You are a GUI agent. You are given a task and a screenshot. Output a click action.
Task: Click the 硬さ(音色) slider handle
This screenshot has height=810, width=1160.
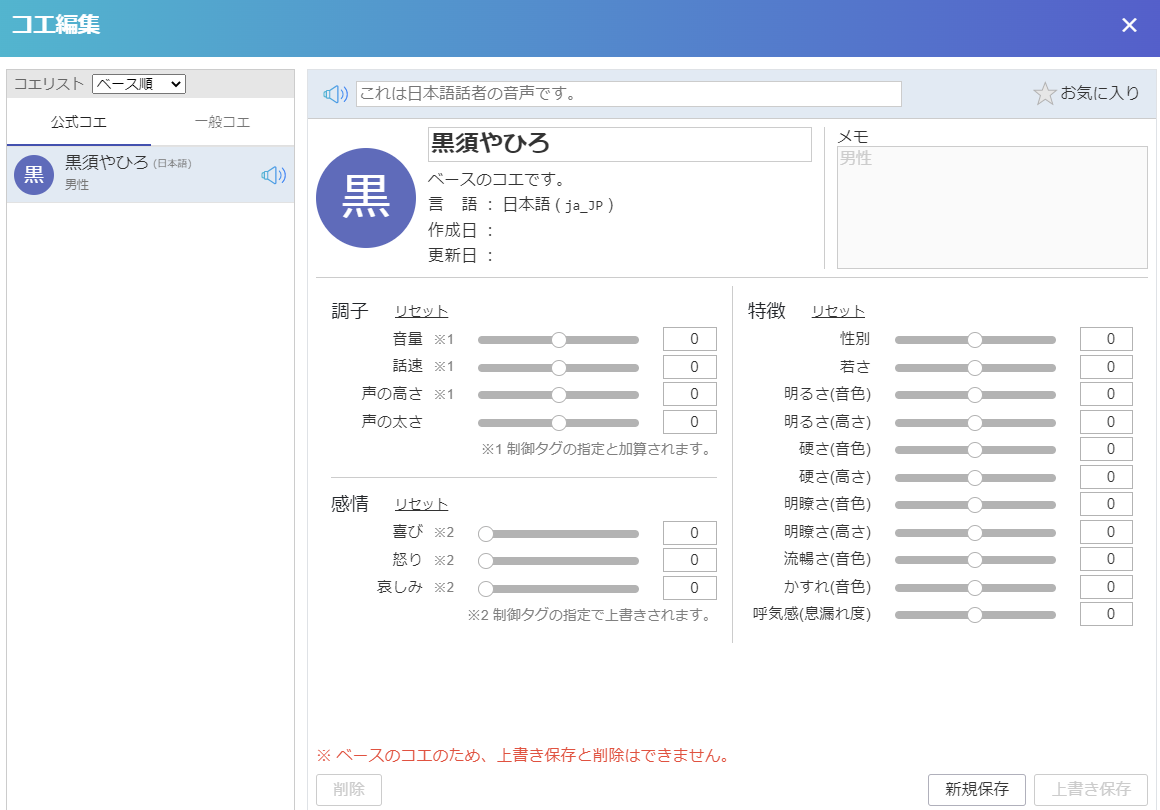click(x=975, y=450)
